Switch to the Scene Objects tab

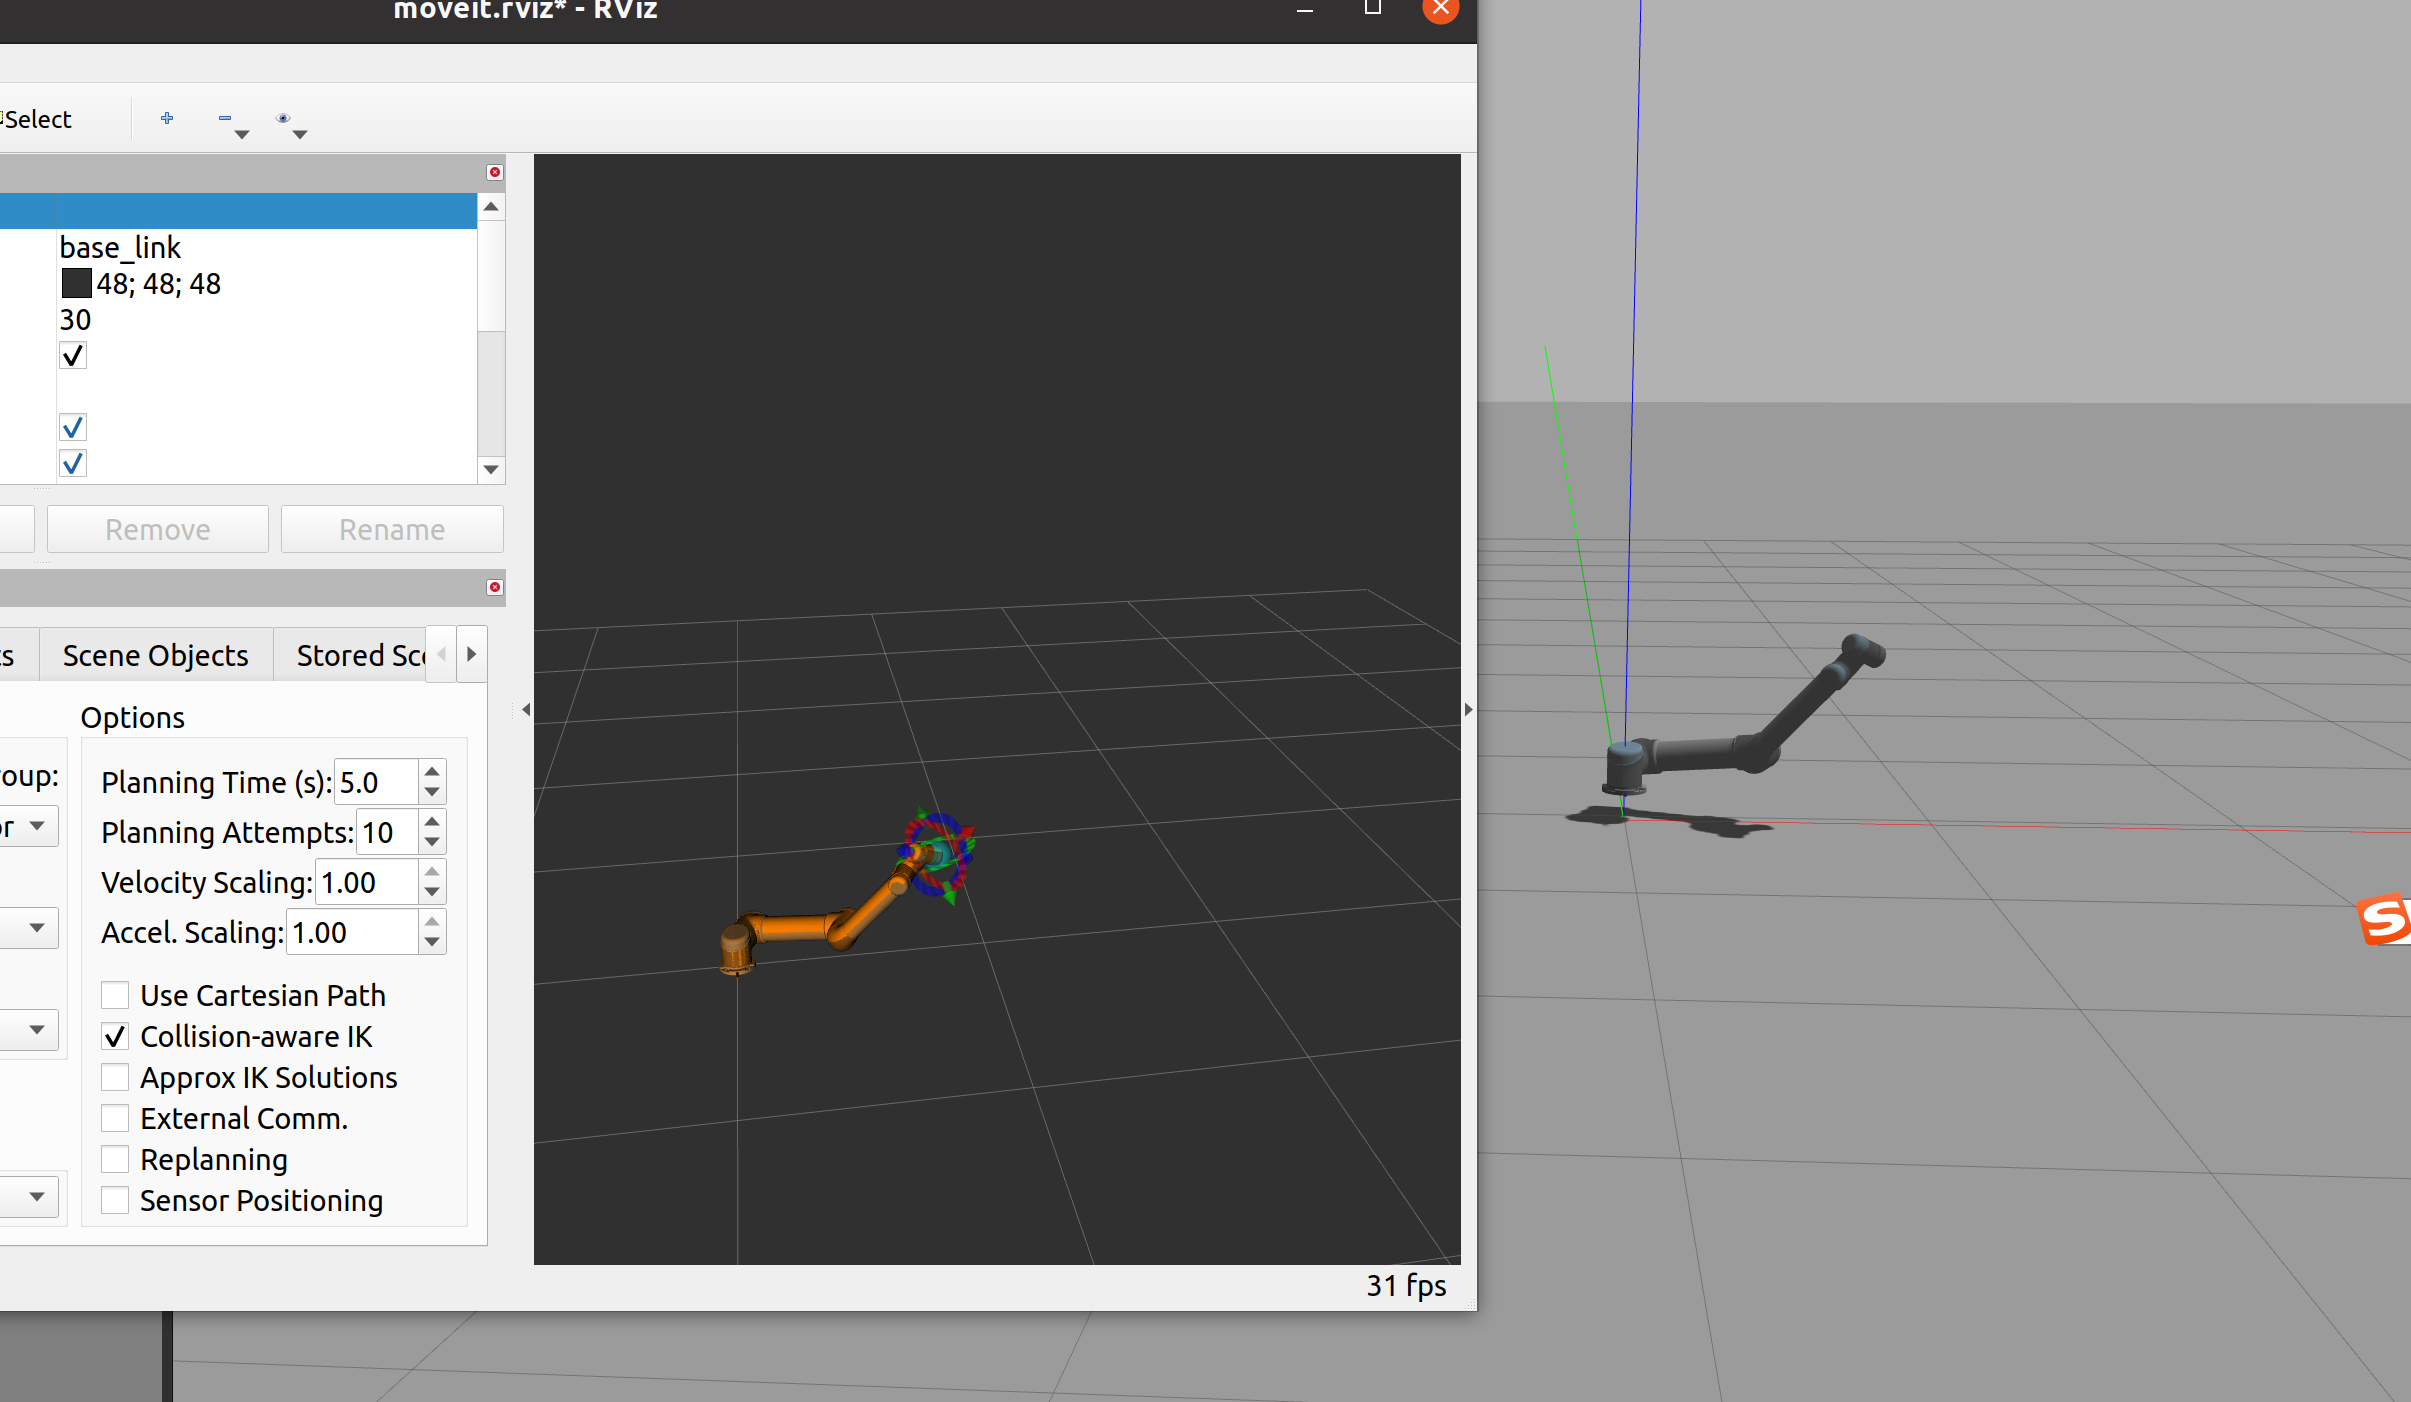click(155, 655)
